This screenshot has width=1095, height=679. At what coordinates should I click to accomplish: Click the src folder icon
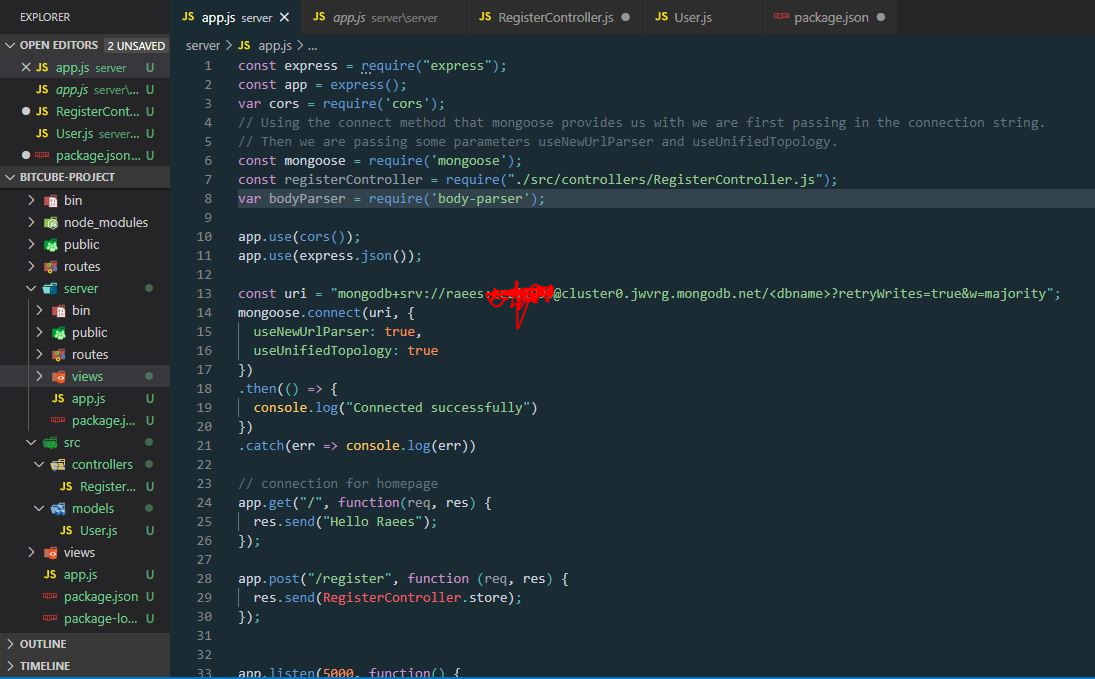coord(50,443)
